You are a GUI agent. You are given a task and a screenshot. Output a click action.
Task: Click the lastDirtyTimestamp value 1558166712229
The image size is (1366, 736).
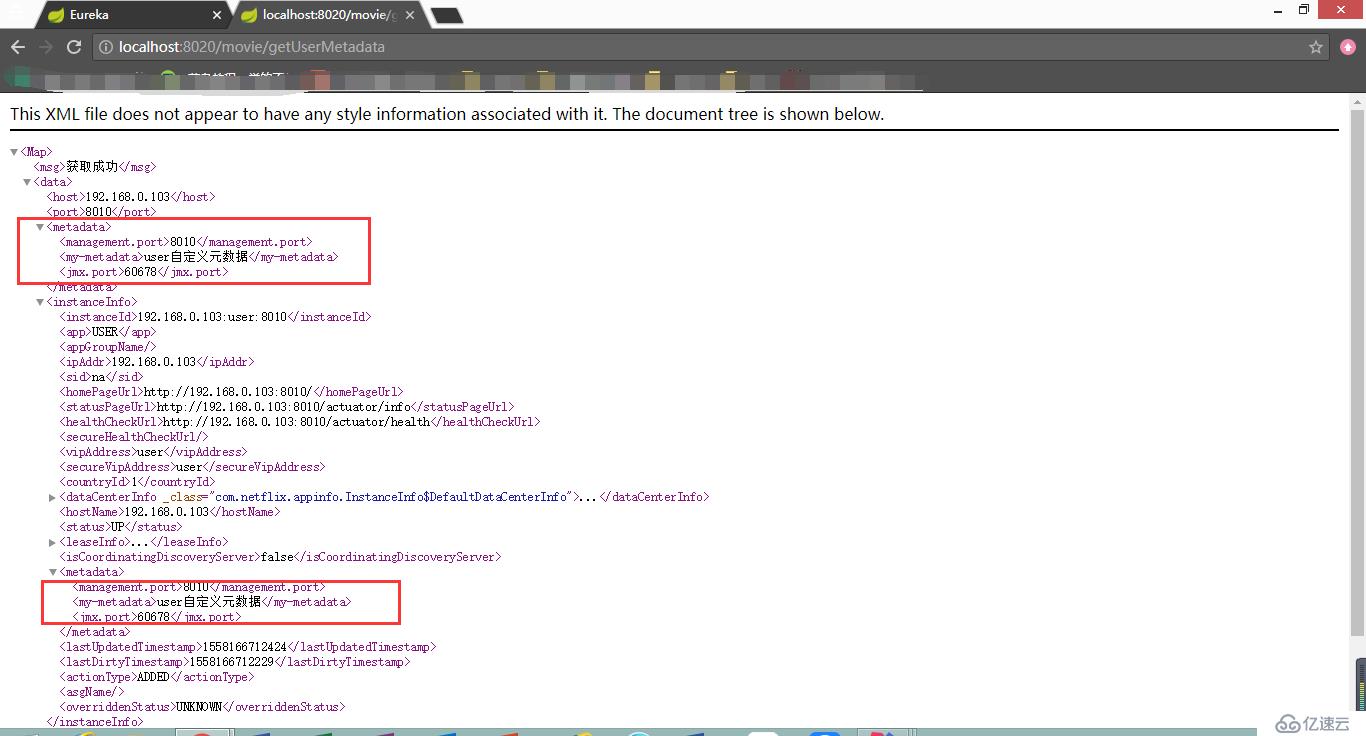(232, 662)
